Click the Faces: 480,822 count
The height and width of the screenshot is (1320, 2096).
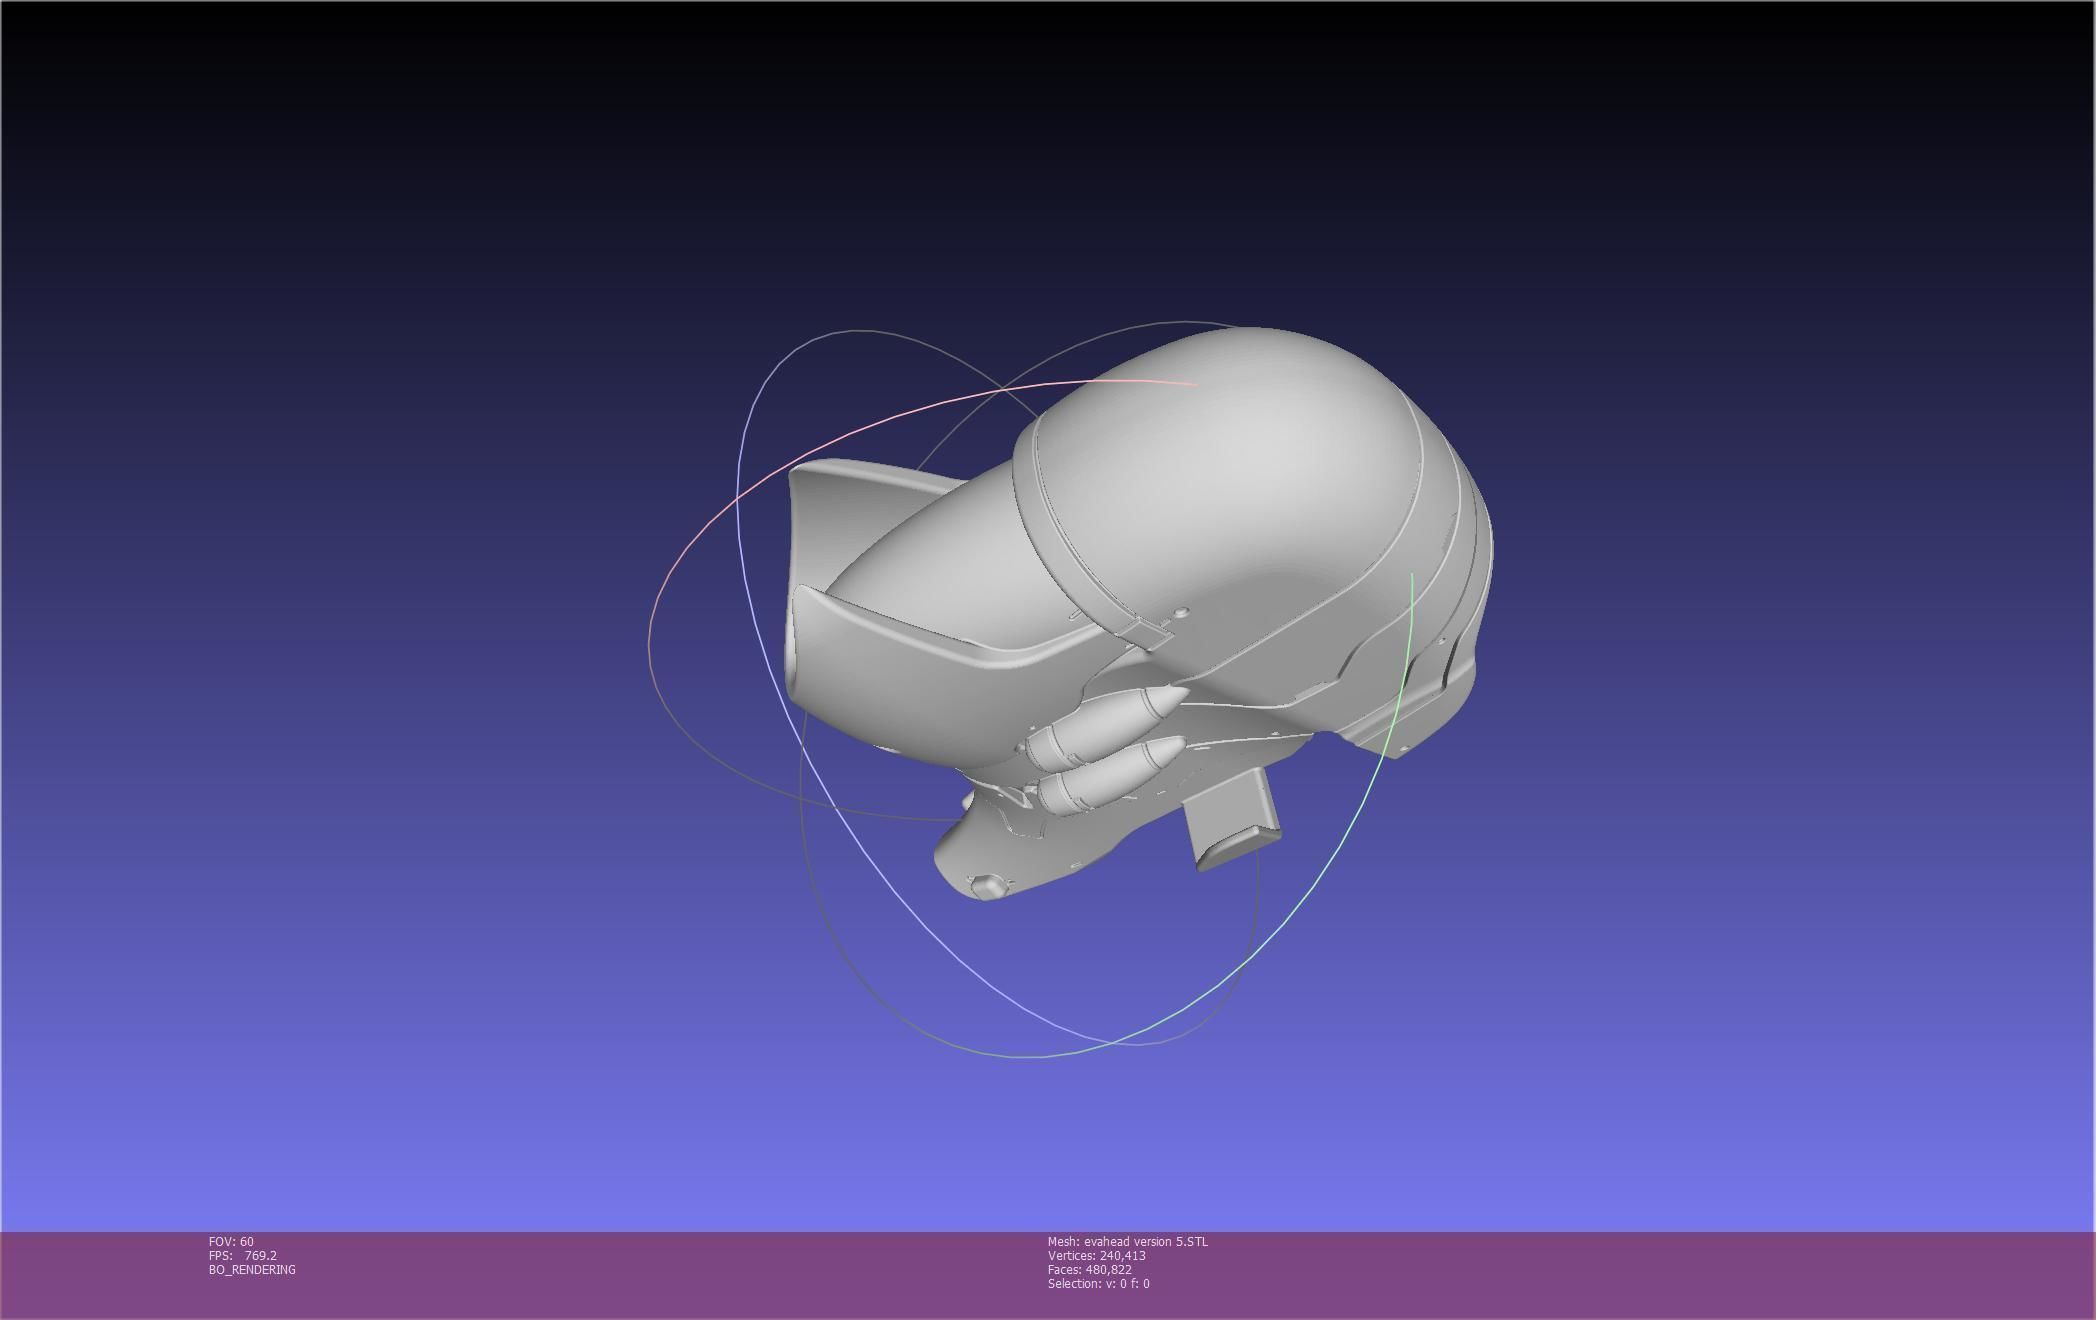coord(1089,1270)
